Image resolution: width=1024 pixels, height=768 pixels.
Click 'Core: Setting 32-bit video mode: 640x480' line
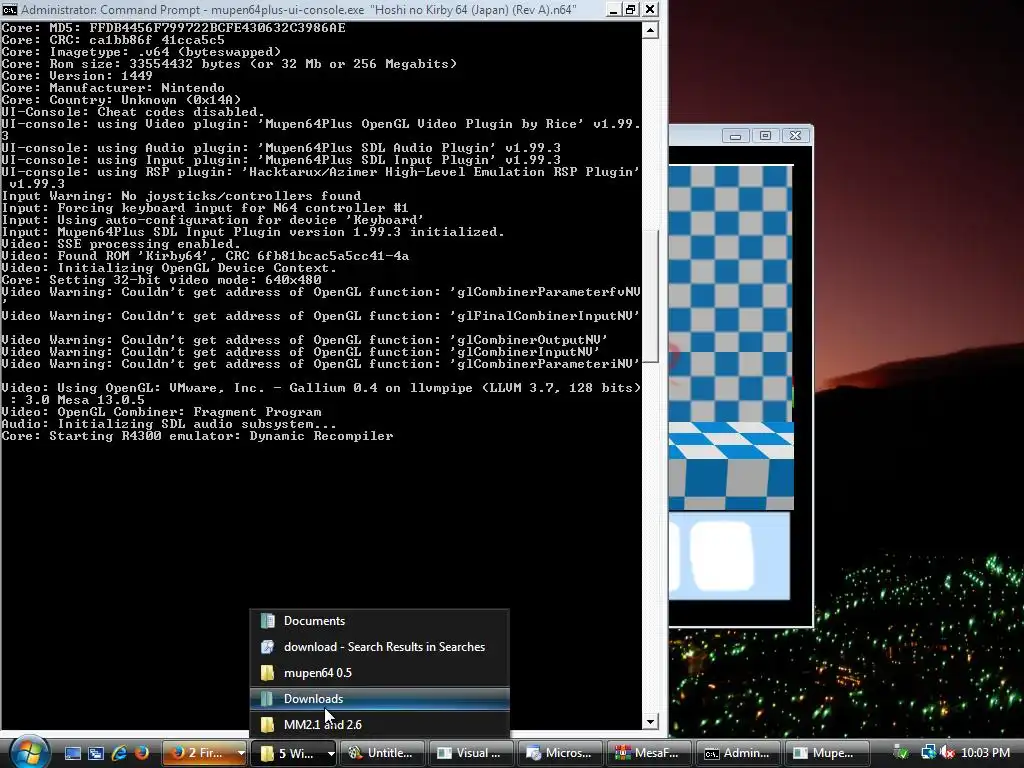pyautogui.click(x=161, y=280)
